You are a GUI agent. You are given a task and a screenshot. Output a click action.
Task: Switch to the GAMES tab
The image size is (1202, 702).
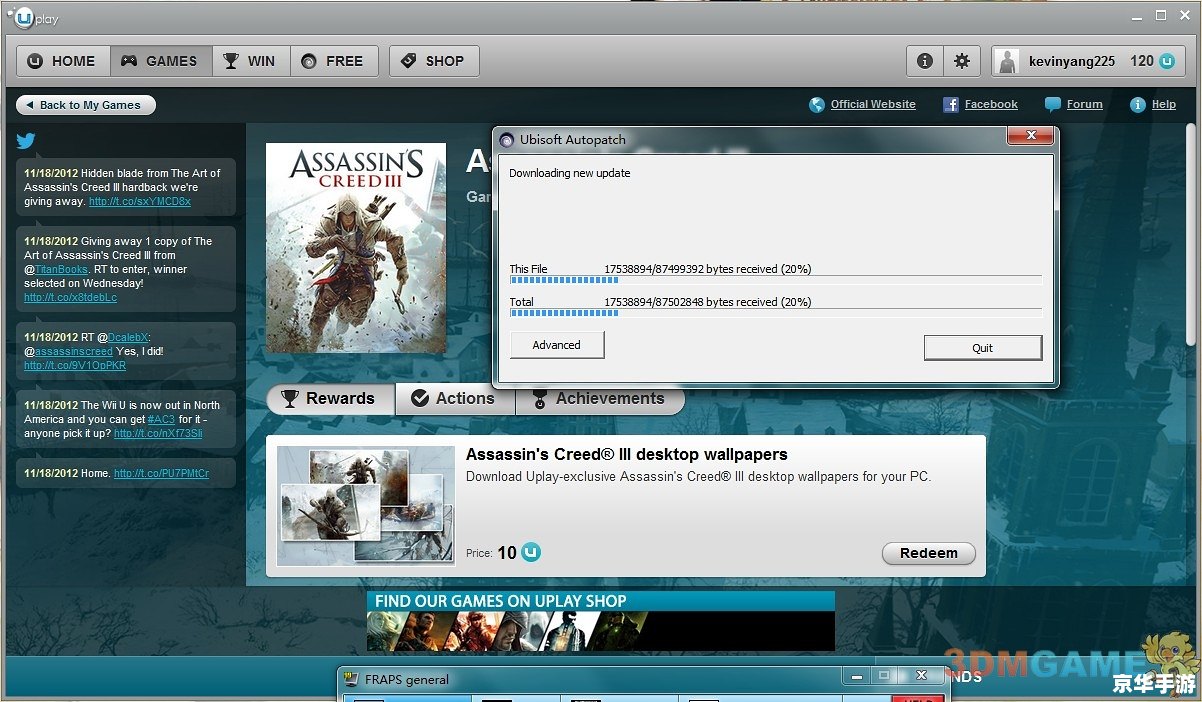click(160, 61)
